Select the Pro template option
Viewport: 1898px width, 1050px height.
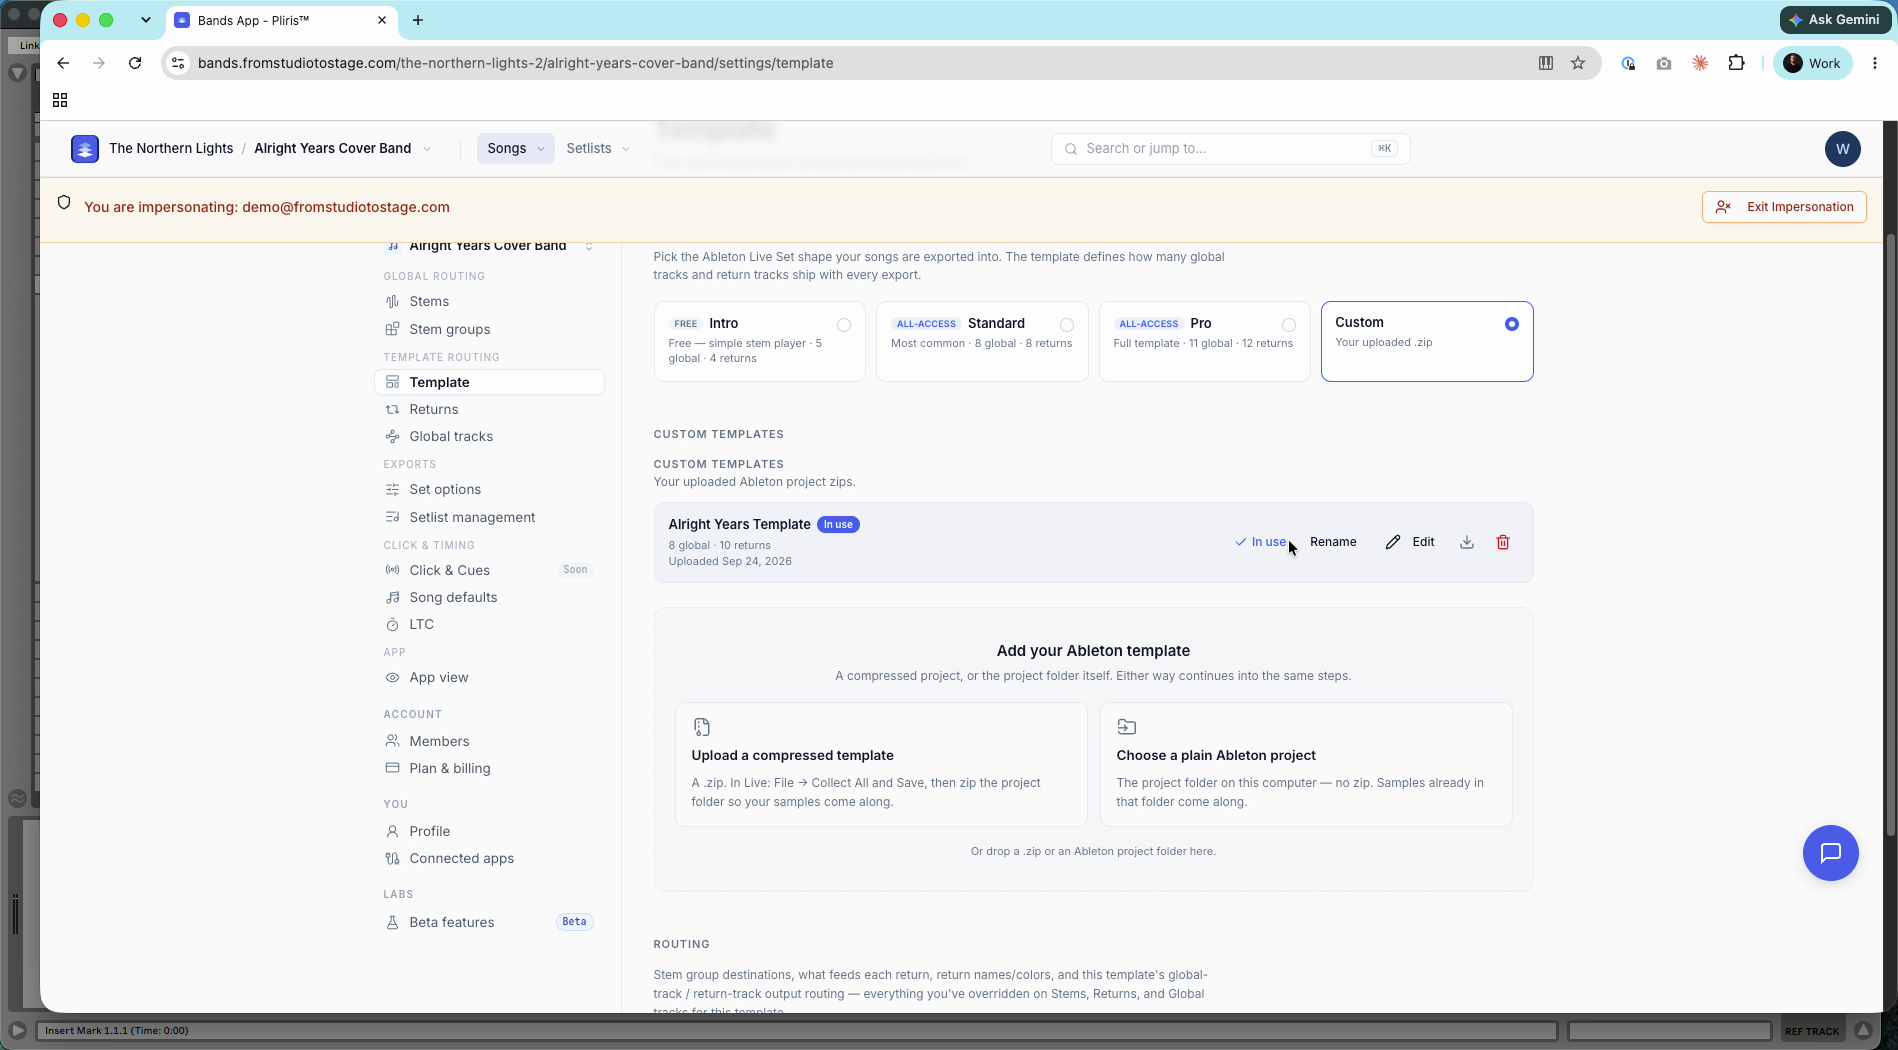[x=1205, y=341]
